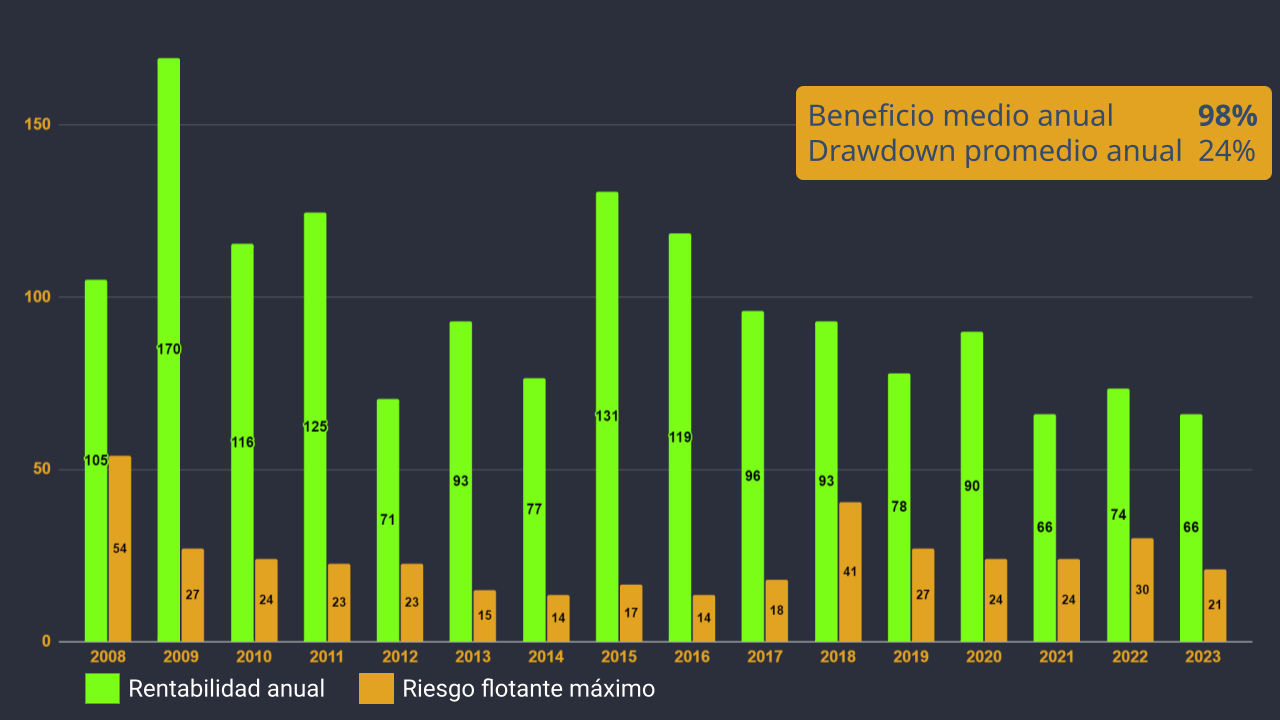
Task: Select the green 2012 bar labeled 71
Action: pyautogui.click(x=388, y=520)
